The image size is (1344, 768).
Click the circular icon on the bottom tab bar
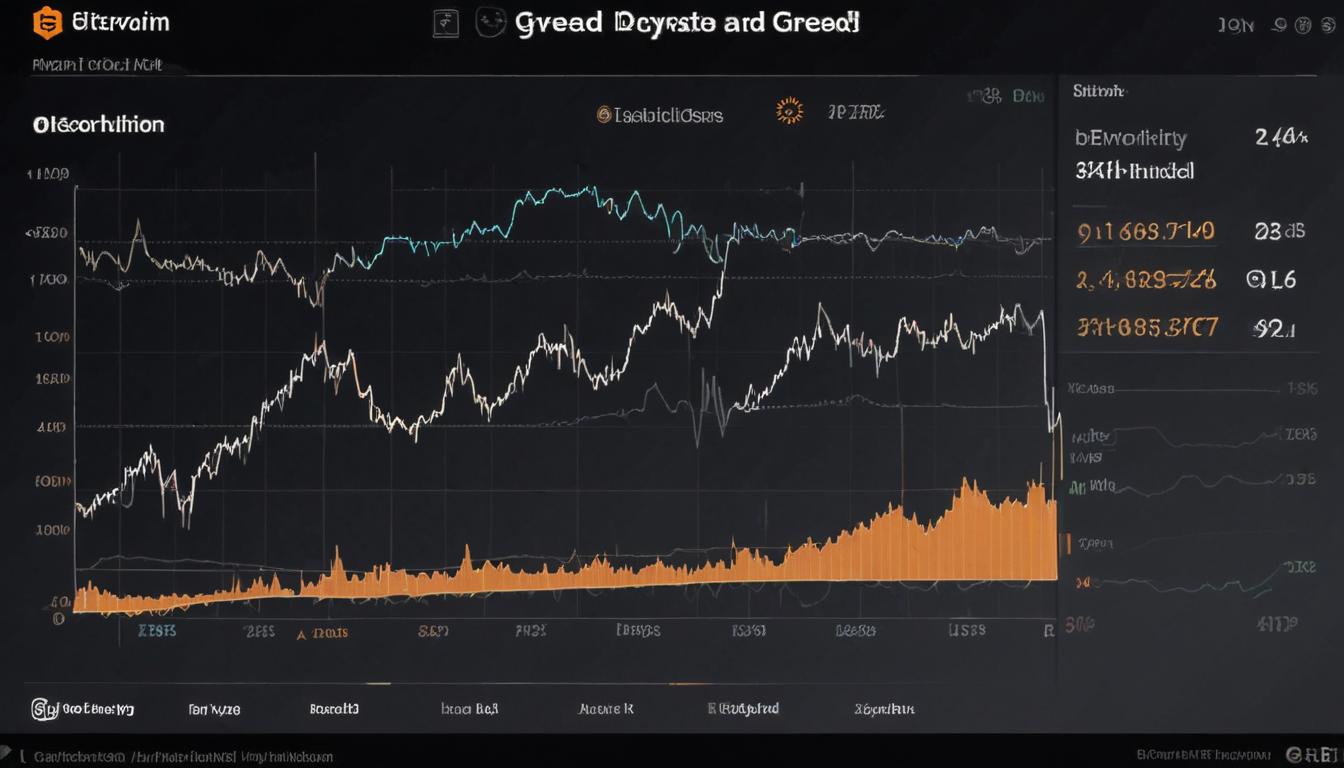[44, 709]
